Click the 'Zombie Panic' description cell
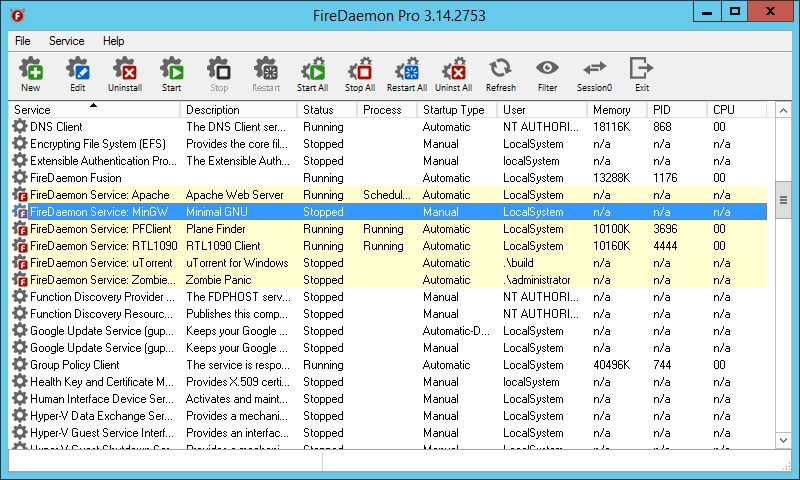This screenshot has height=480, width=800. 218,280
